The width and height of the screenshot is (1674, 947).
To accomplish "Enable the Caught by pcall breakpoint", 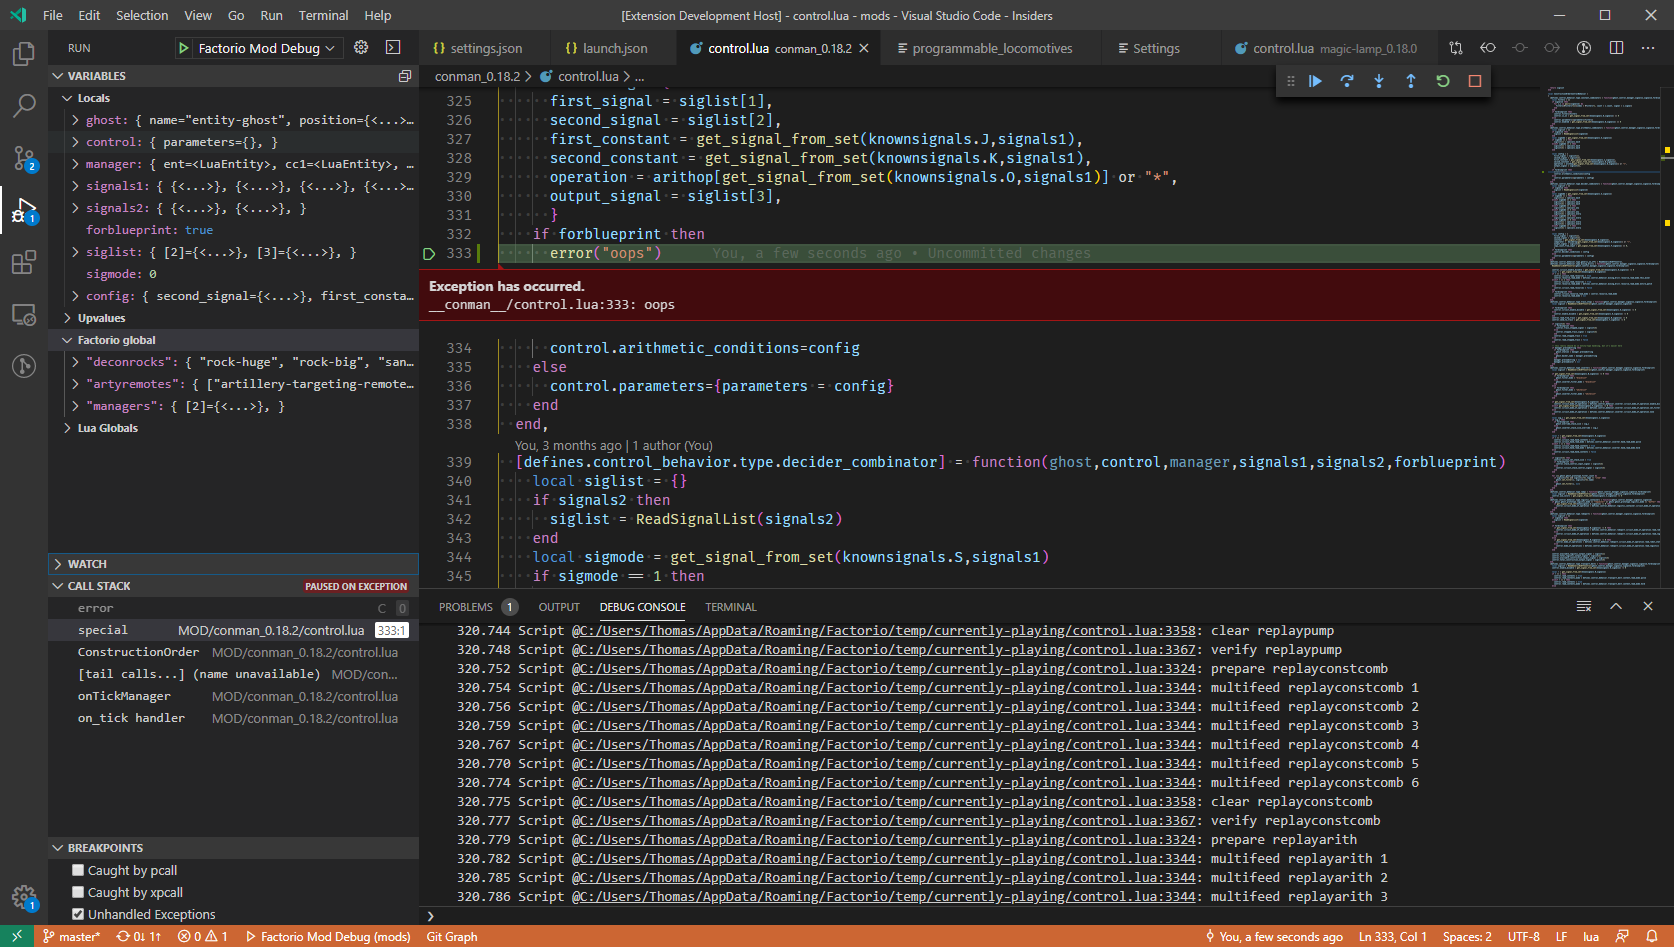I will point(78,871).
